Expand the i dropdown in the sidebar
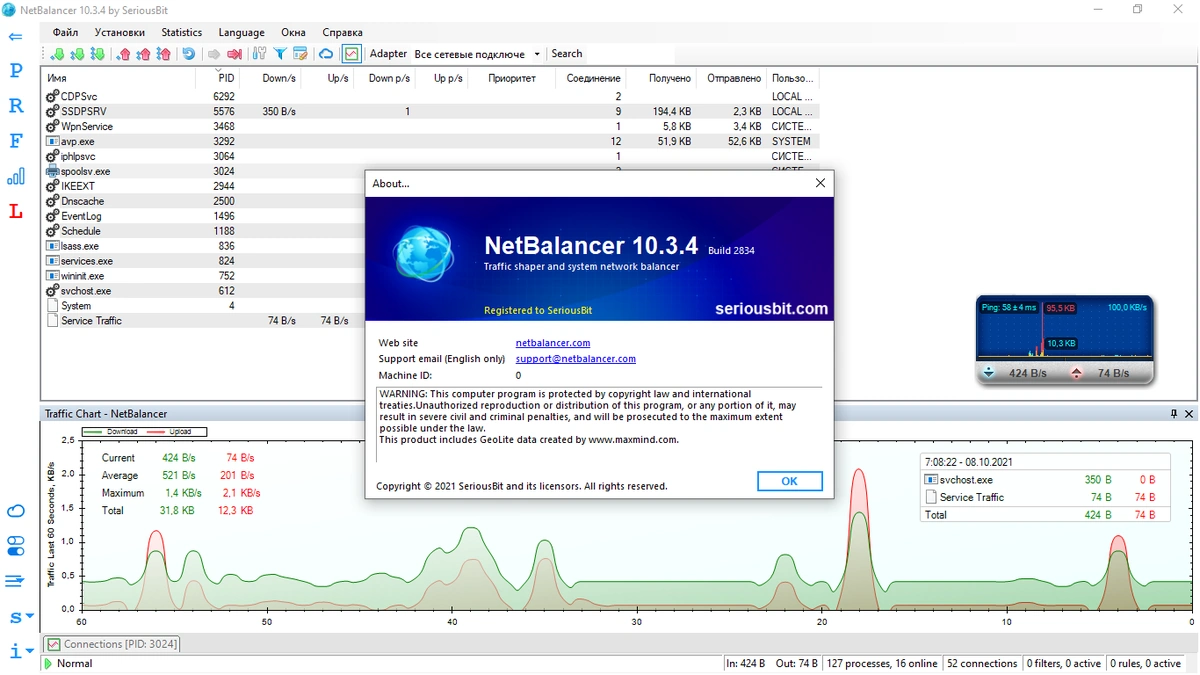 click(20, 651)
